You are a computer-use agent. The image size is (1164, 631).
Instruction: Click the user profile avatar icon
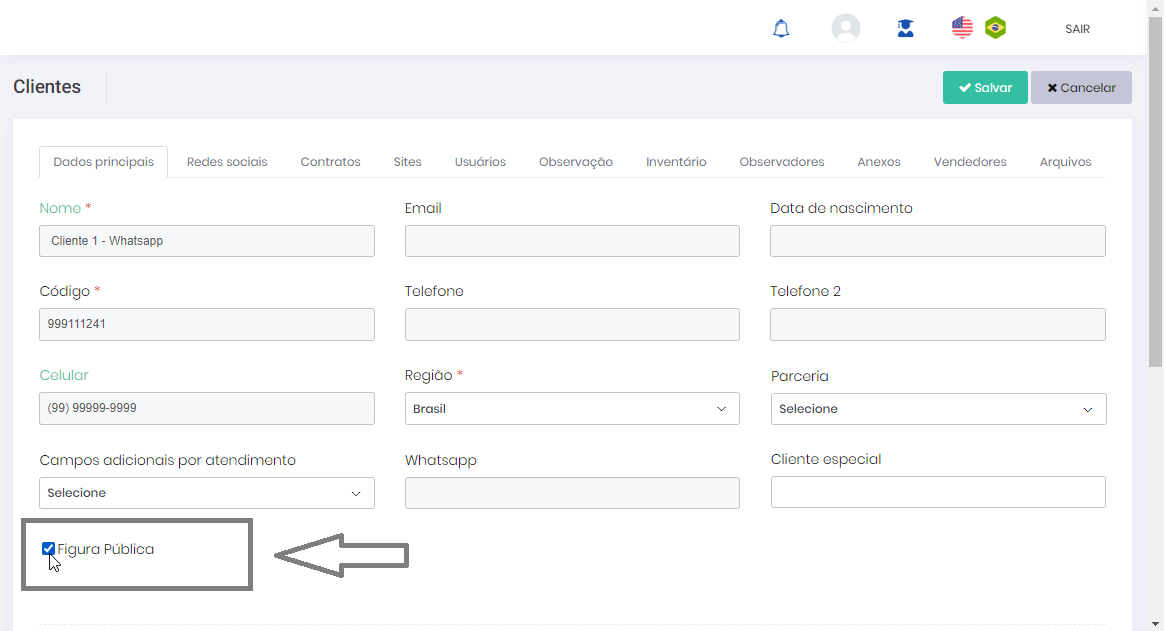pyautogui.click(x=846, y=28)
